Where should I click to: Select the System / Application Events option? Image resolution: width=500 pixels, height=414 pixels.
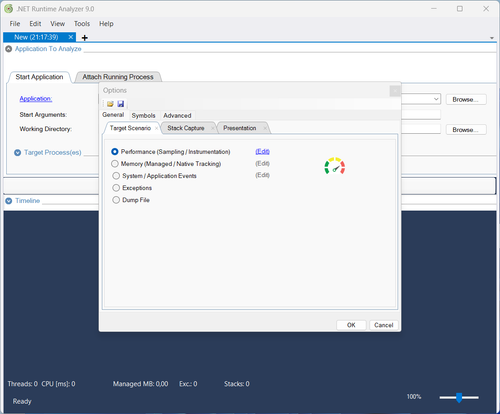tap(116, 176)
